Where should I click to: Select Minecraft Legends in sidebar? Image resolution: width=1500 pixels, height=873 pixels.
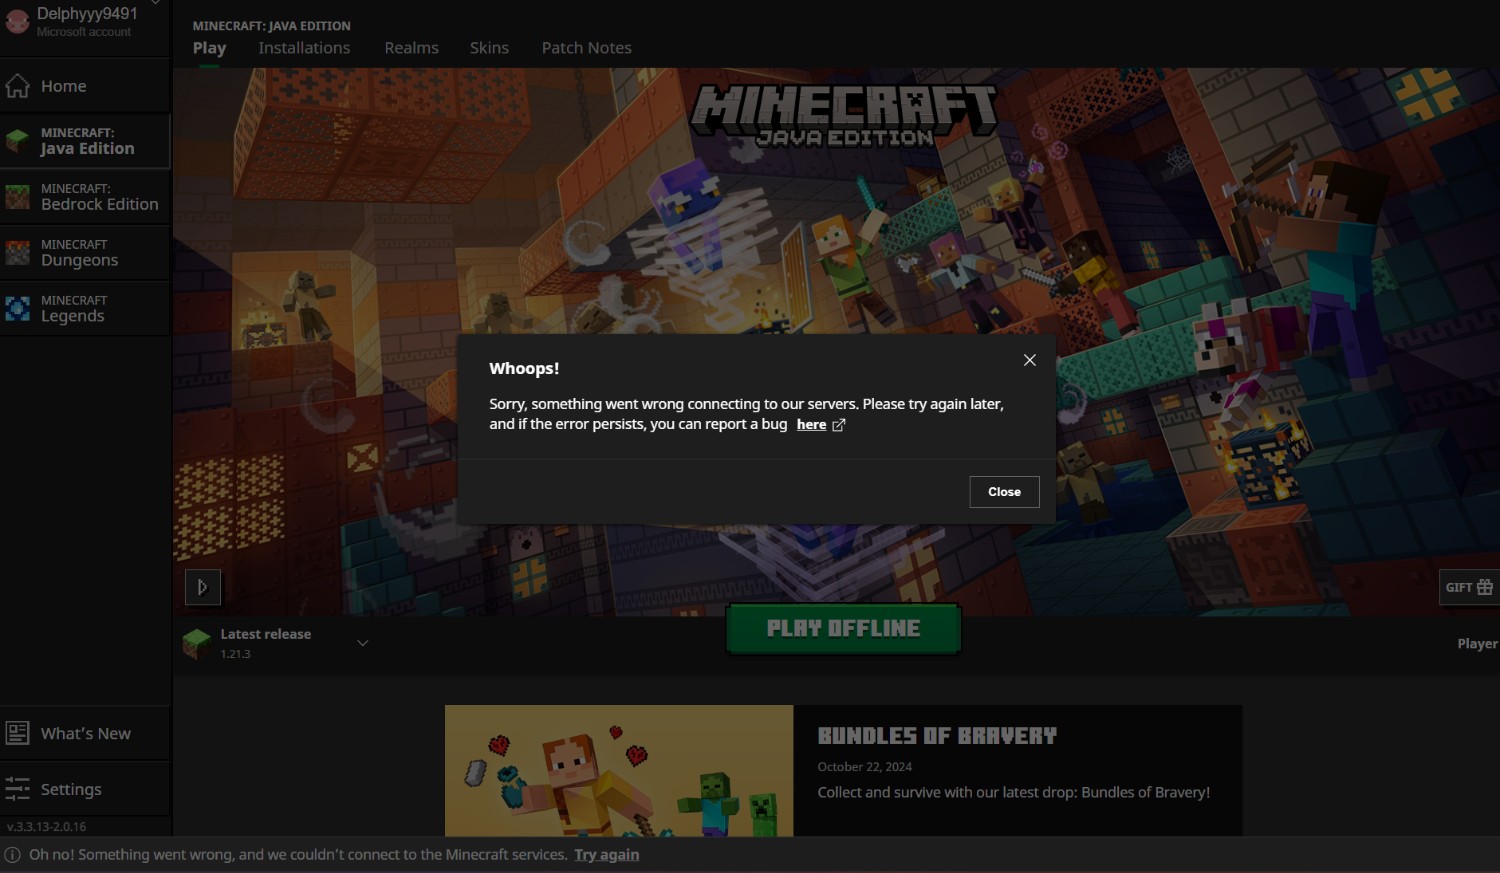tap(85, 309)
